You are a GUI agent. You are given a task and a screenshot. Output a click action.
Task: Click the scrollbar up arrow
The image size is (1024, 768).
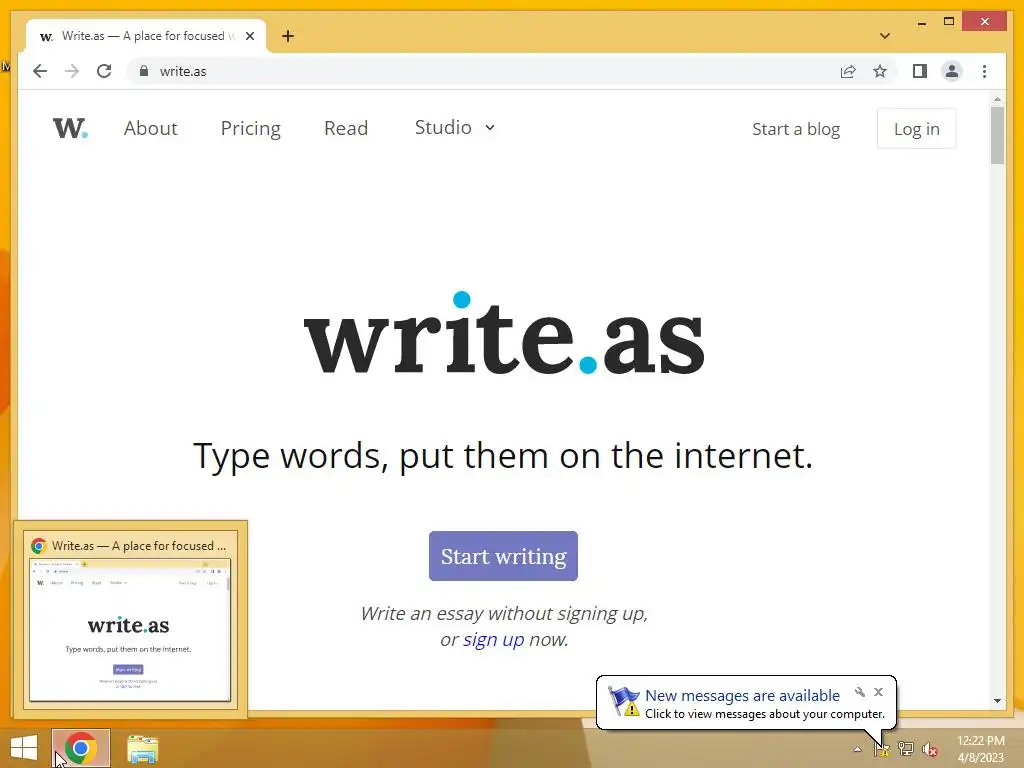[997, 99]
